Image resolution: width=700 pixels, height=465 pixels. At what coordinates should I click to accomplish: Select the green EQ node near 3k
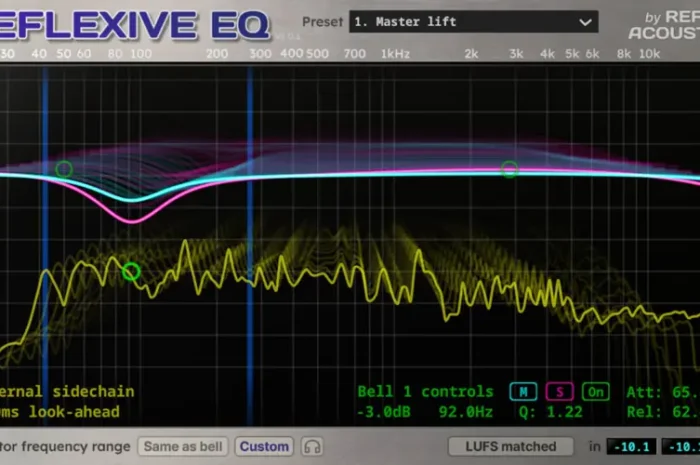pos(509,169)
